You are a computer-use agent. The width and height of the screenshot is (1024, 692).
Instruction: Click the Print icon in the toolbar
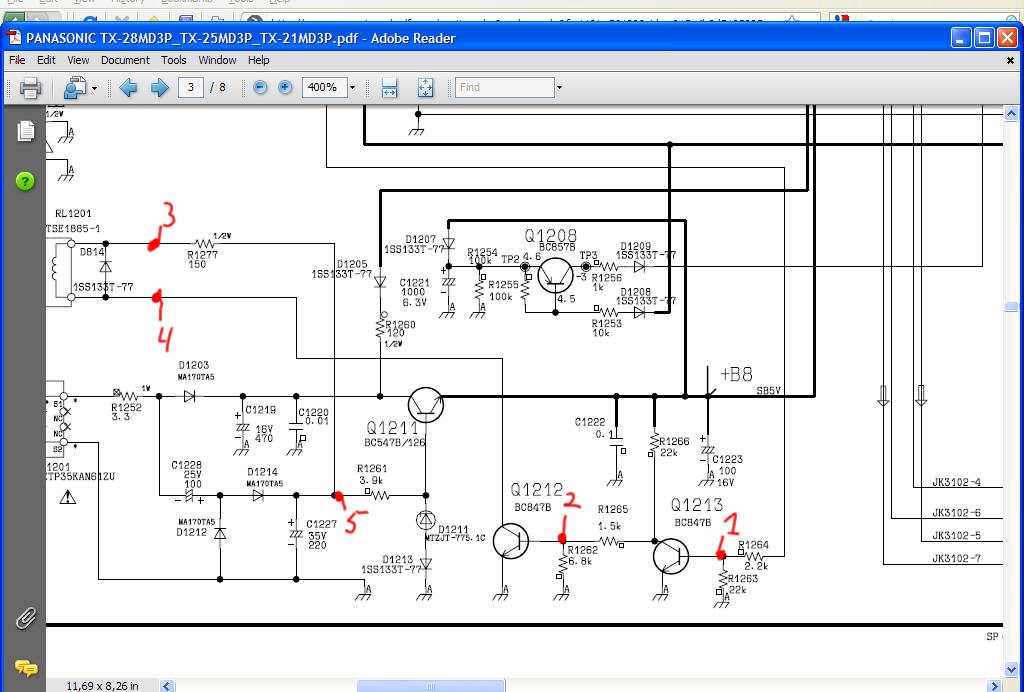tap(30, 88)
